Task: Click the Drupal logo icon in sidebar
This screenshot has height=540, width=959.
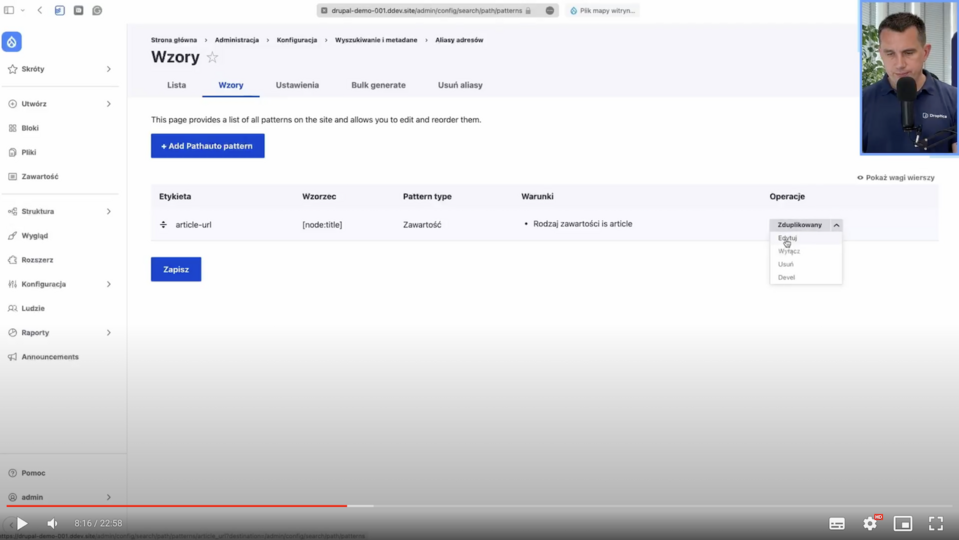Action: (12, 42)
